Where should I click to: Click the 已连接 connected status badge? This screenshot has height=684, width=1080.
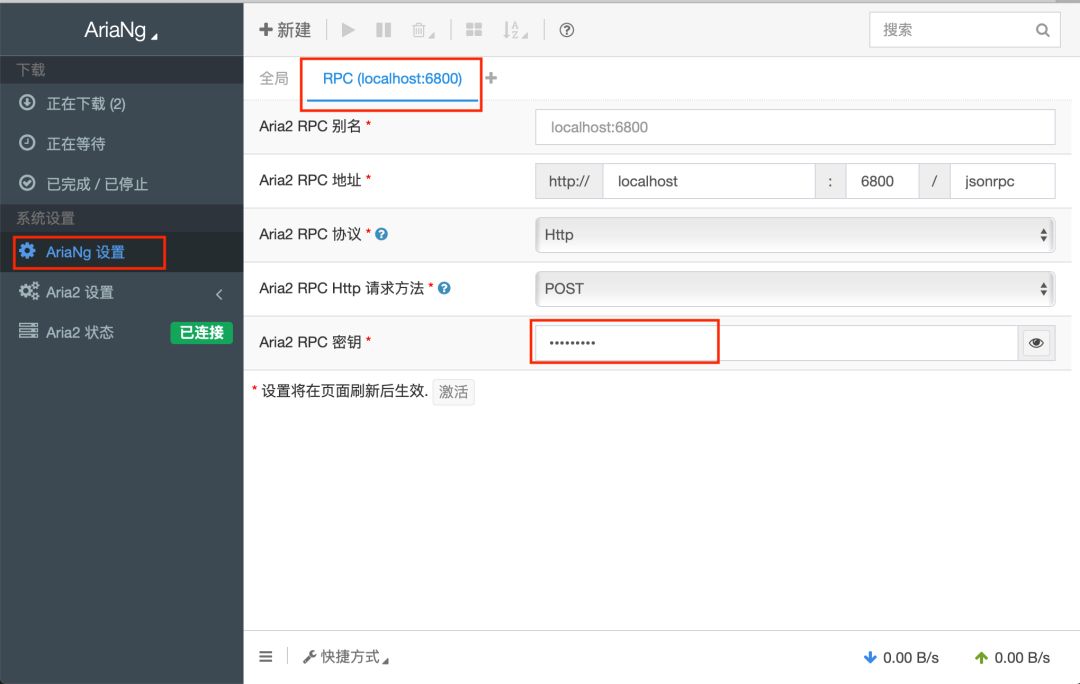[x=202, y=333]
